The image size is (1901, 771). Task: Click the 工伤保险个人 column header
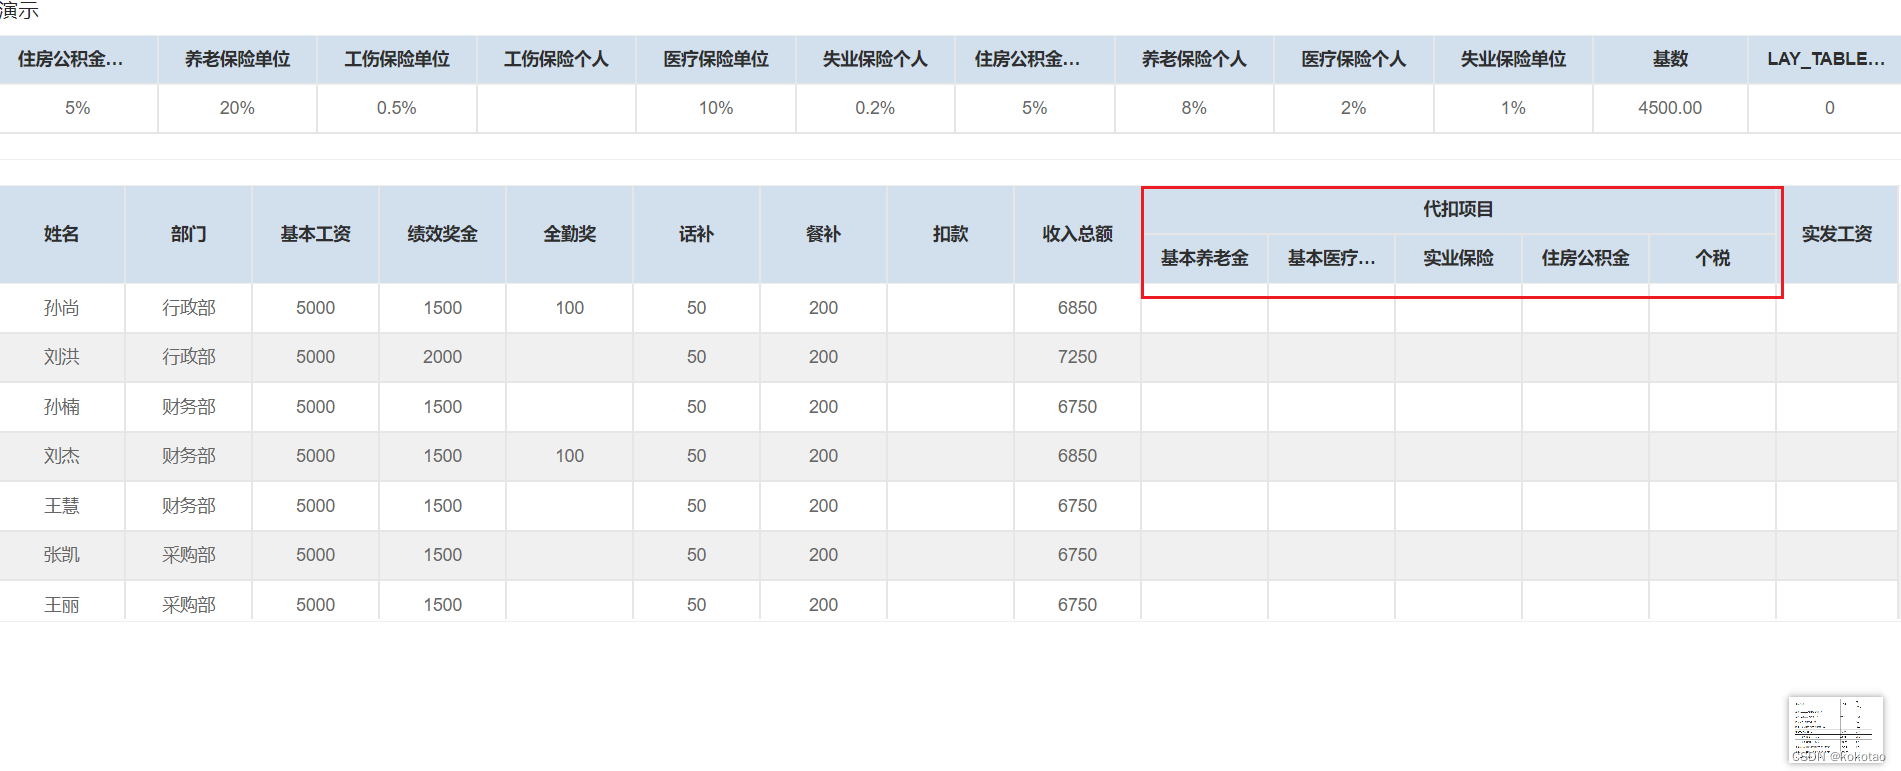(556, 59)
